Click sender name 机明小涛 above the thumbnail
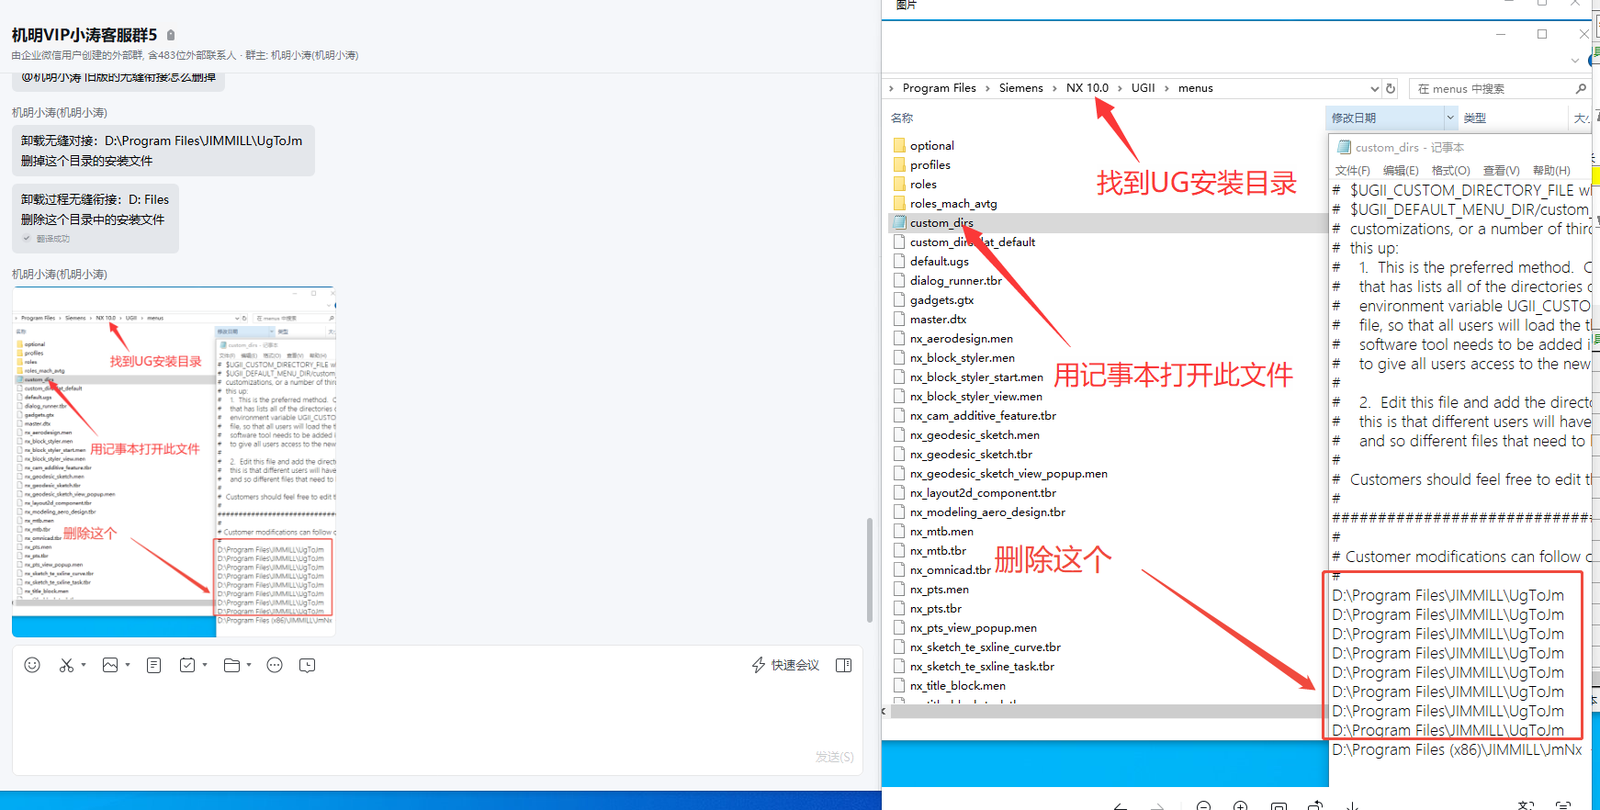1600x810 pixels. 59,274
